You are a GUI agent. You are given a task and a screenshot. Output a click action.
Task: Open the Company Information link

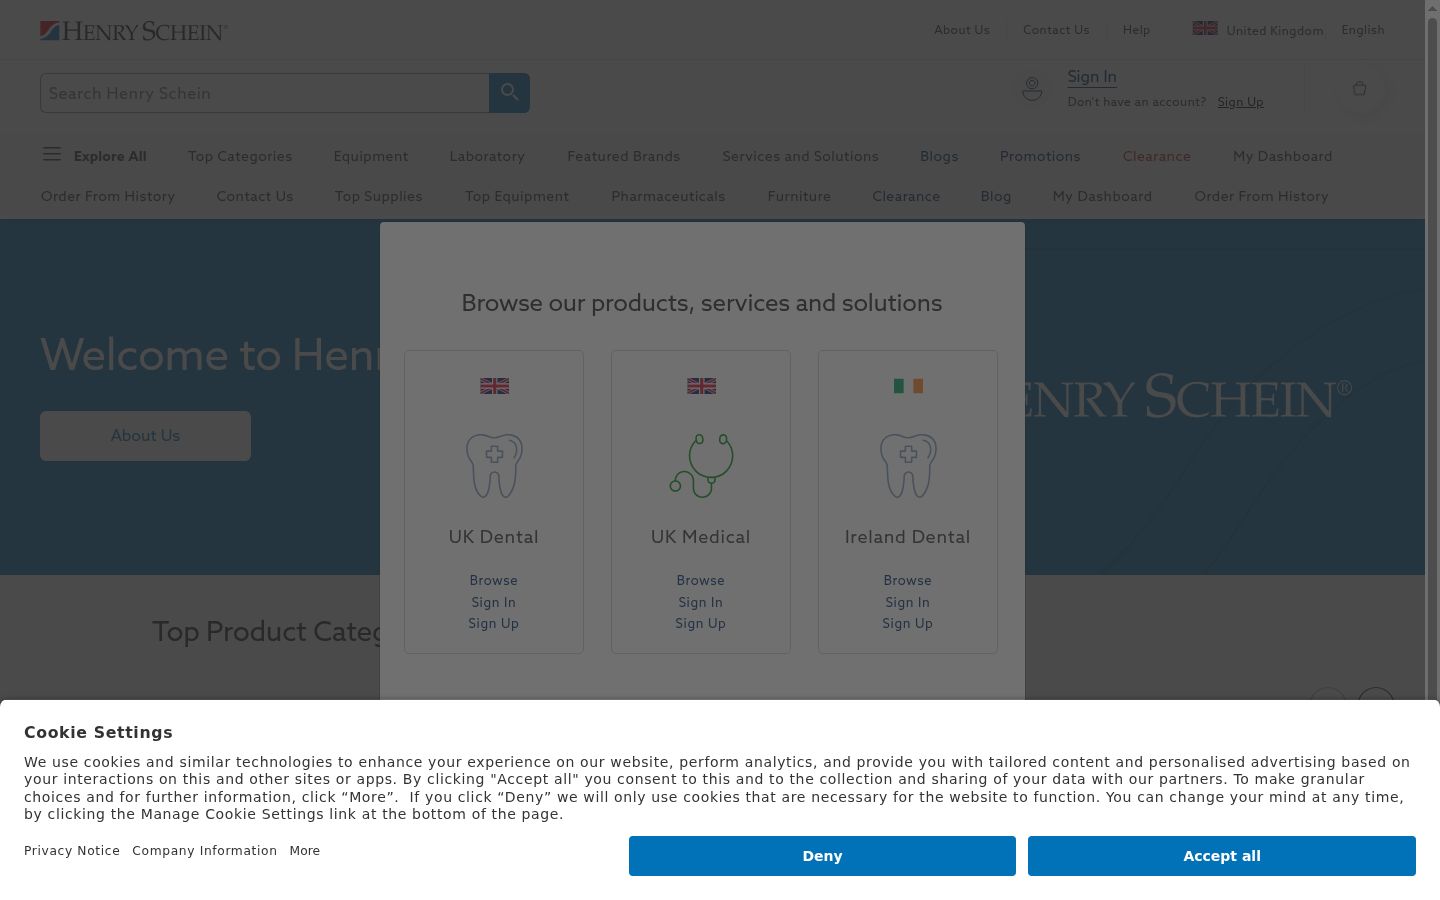(x=205, y=851)
